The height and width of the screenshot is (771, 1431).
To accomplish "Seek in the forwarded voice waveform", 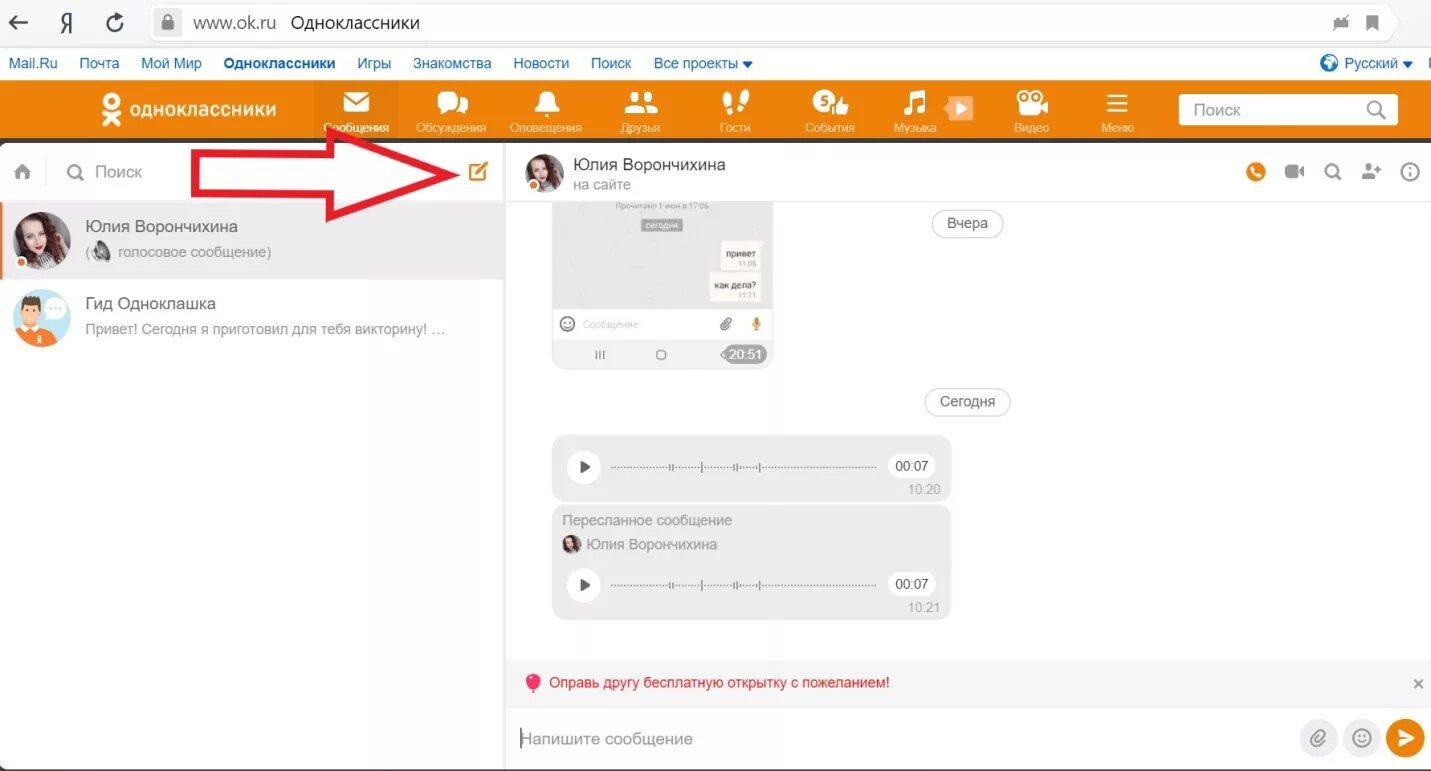I will [x=743, y=585].
